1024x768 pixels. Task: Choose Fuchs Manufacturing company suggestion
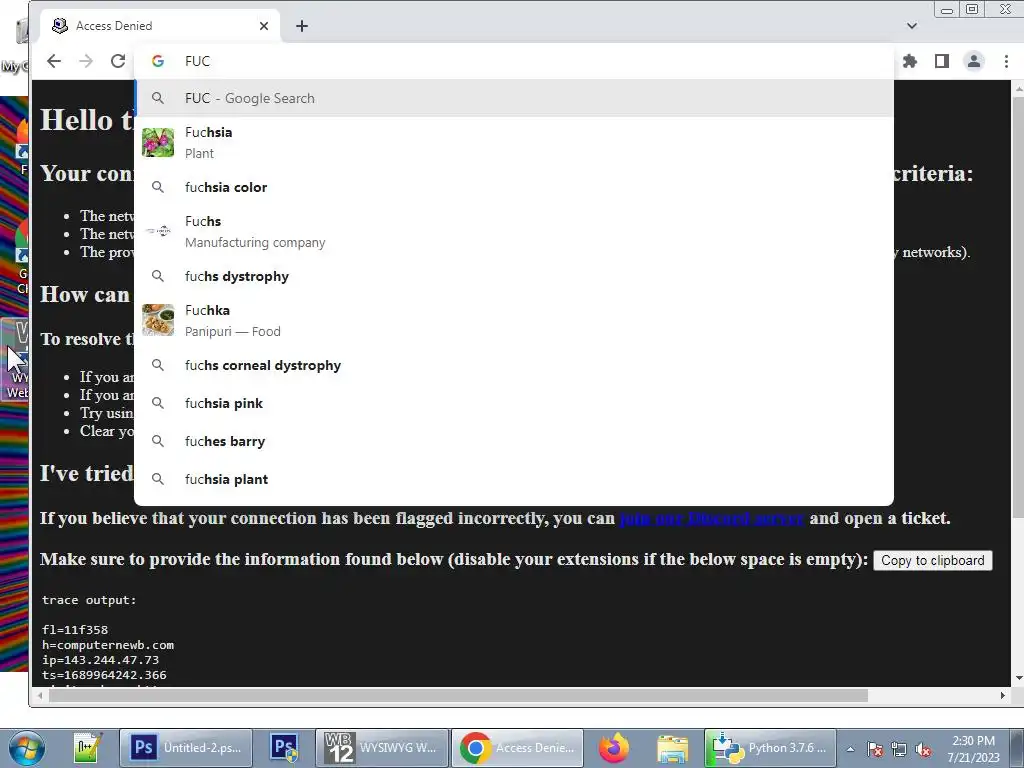513,231
